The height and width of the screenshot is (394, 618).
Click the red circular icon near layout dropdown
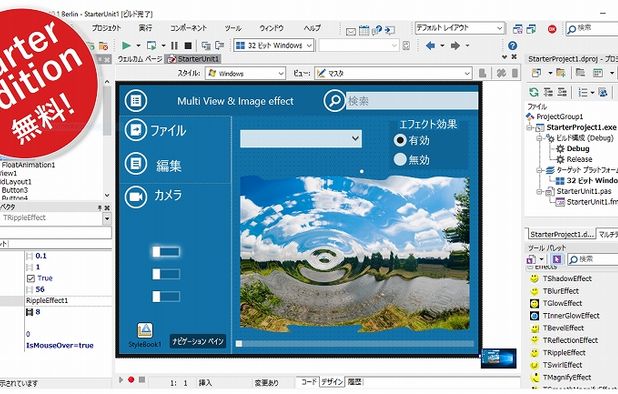552,29
